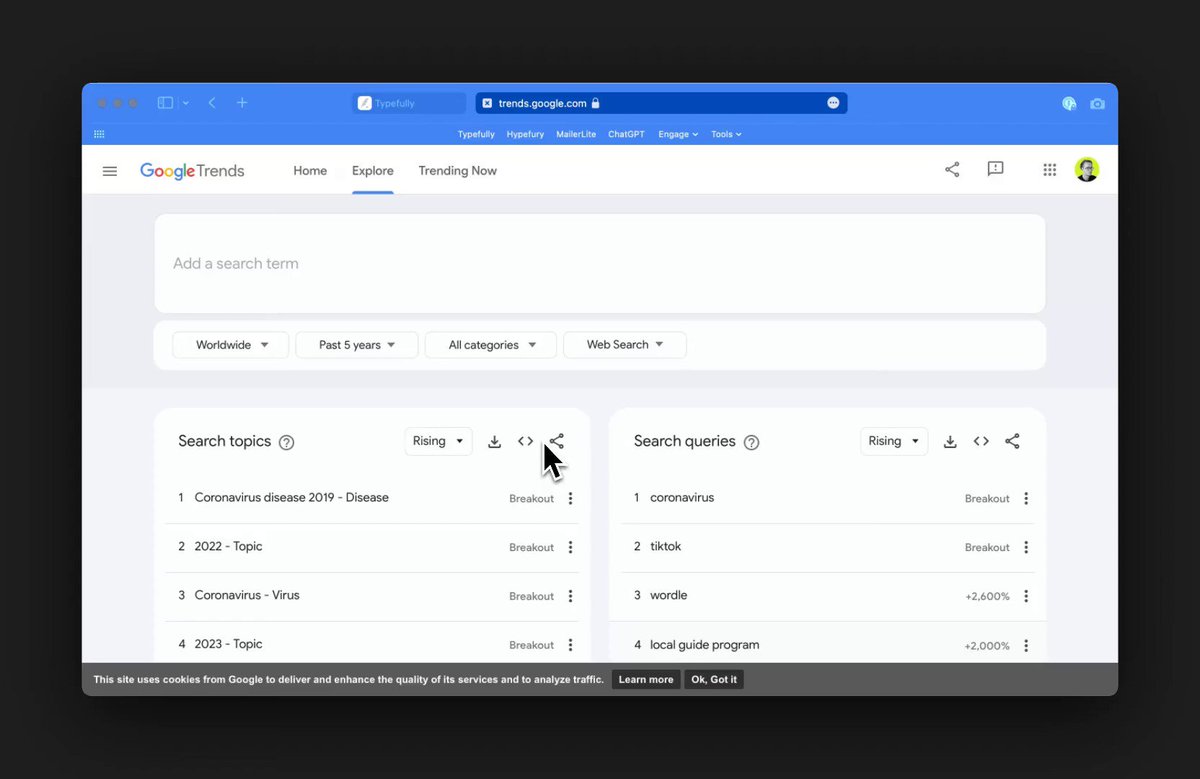Share the page using header share icon
Image resolution: width=1200 pixels, height=779 pixels.
[x=952, y=170]
